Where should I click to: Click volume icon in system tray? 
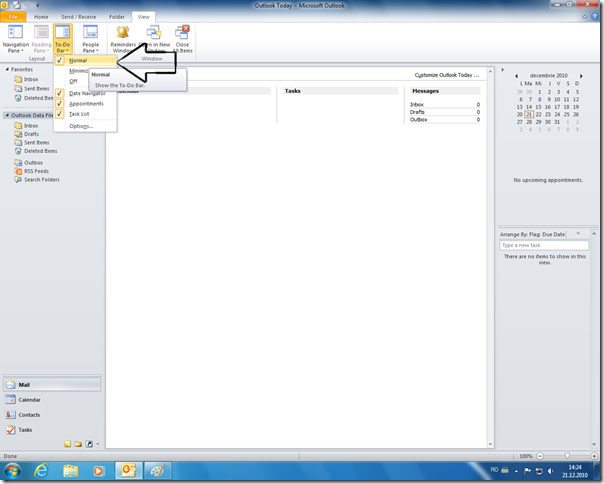551,471
